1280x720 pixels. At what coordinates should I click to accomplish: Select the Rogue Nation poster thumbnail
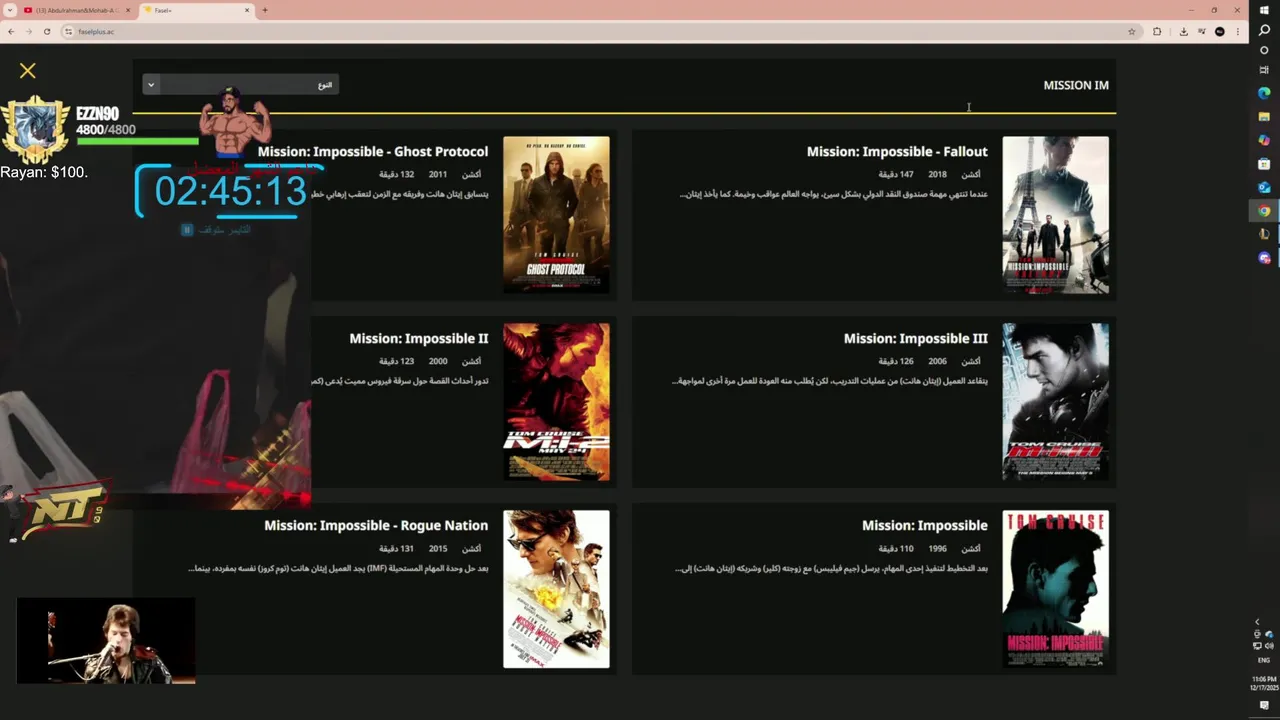[x=556, y=589]
